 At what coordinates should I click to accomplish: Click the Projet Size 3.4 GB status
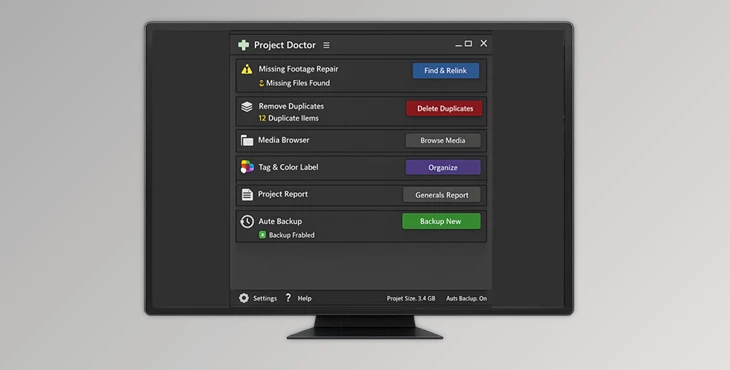click(411, 298)
